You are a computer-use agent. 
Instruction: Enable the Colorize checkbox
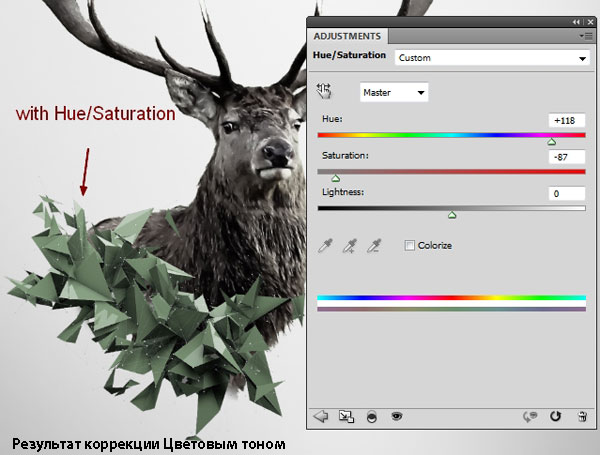coord(409,245)
